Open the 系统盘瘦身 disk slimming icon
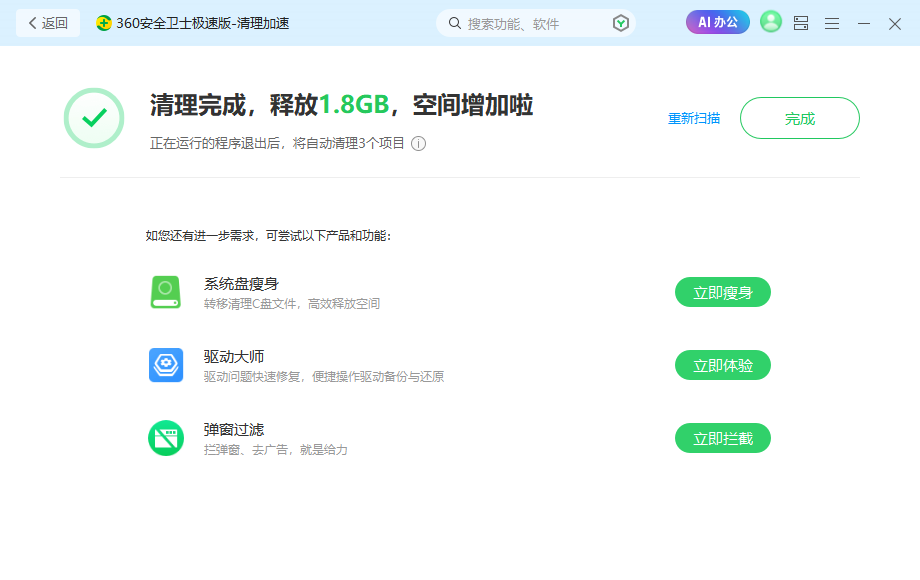 (x=166, y=291)
